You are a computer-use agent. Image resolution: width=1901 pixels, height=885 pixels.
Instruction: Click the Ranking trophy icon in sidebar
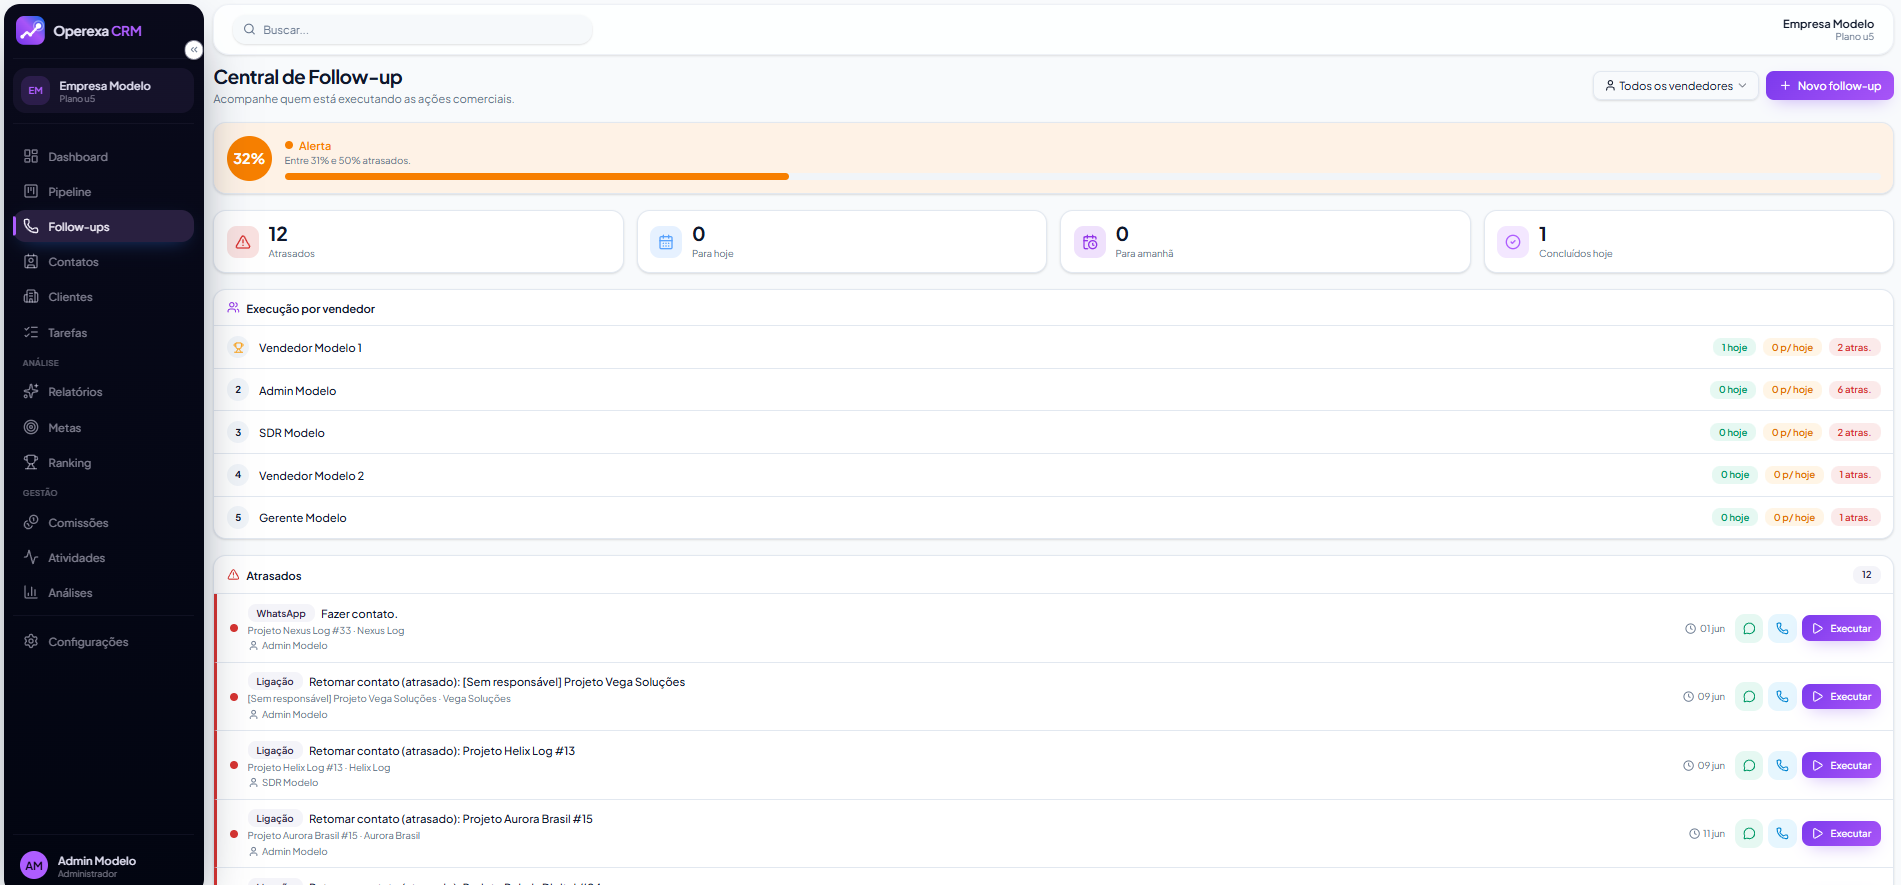click(31, 463)
